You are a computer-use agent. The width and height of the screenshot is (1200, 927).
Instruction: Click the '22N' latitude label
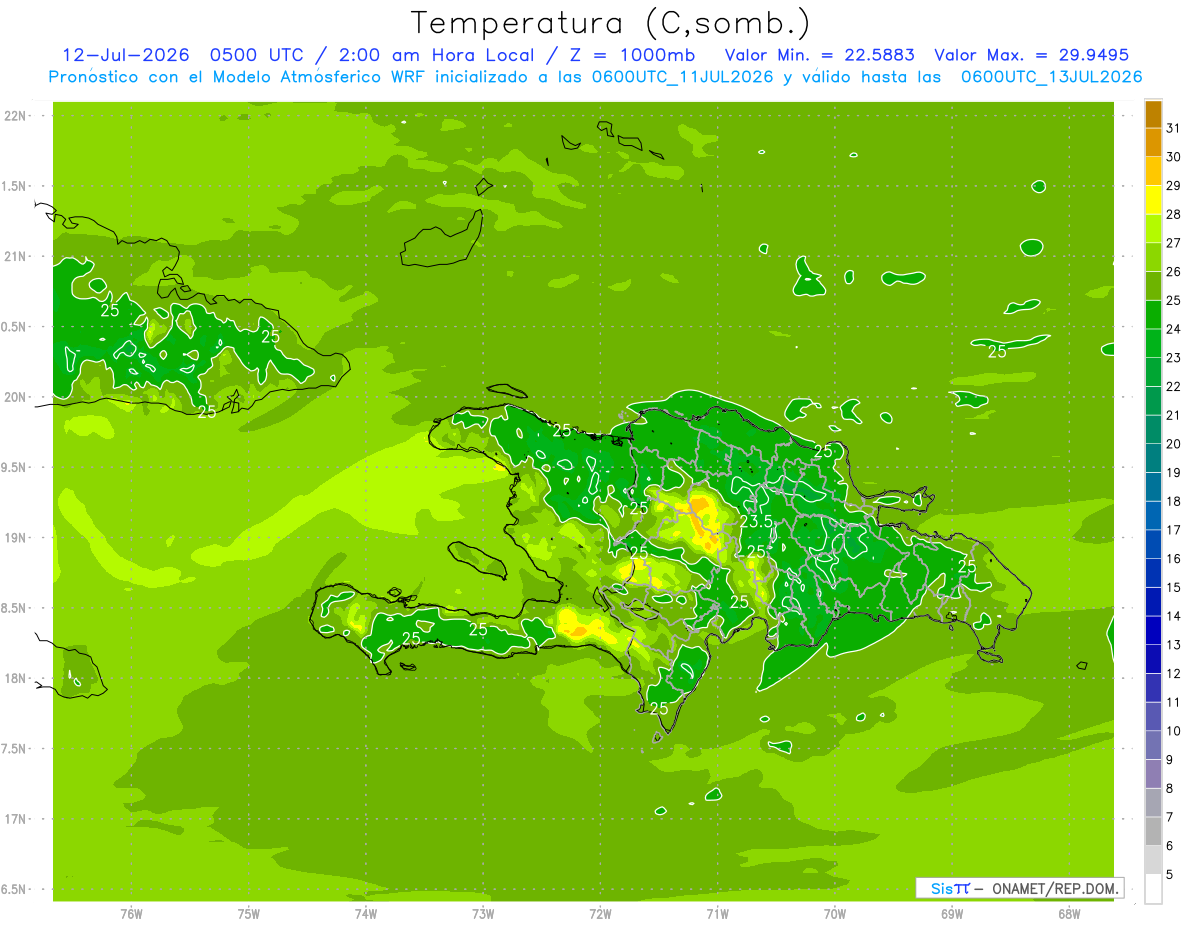(17, 116)
